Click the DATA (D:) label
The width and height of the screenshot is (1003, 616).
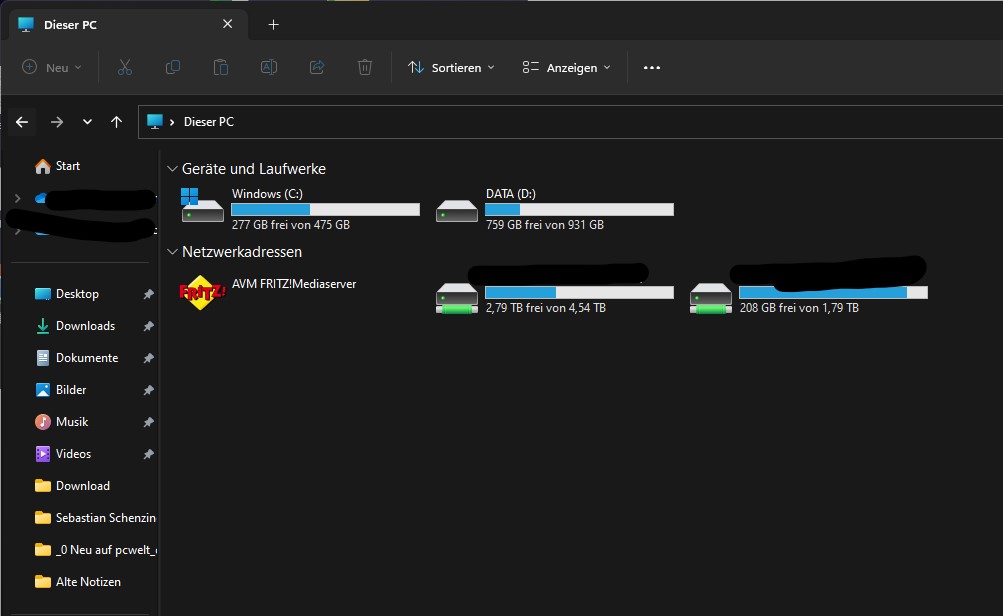point(510,194)
